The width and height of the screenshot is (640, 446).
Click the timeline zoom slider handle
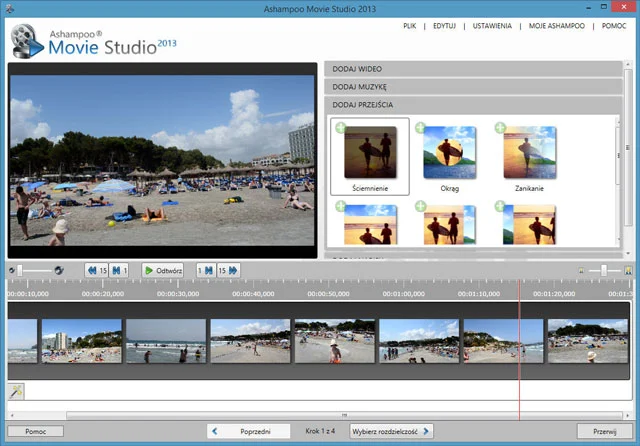[x=603, y=270]
